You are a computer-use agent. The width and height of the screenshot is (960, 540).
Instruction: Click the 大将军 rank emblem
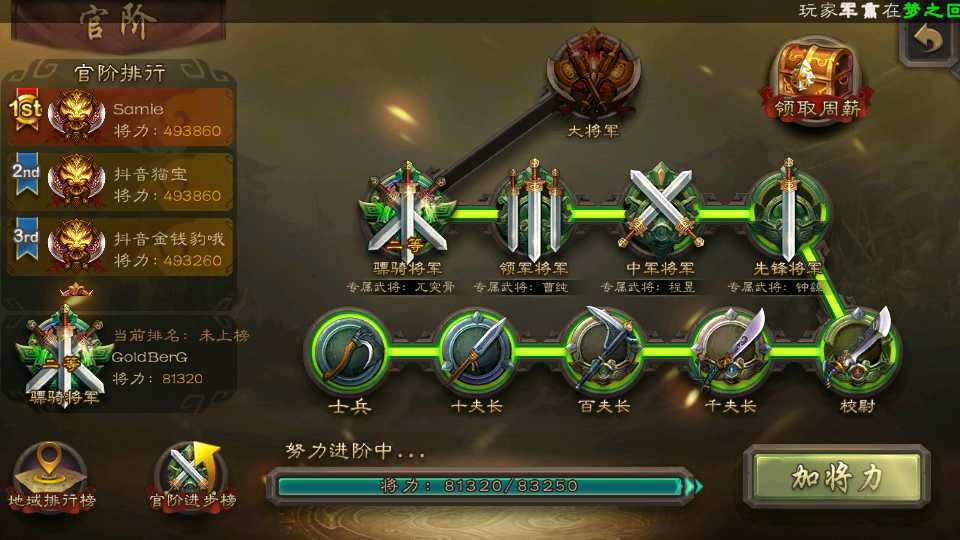click(593, 73)
